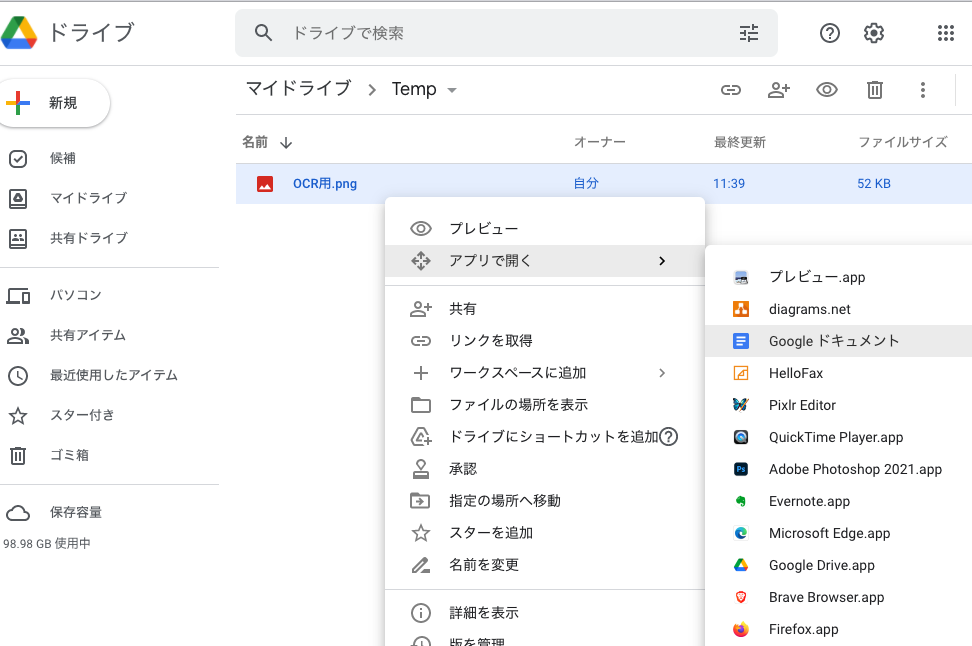The width and height of the screenshot is (972, 646).
Task: Open with プレビュー.app
Action: click(x=839, y=277)
